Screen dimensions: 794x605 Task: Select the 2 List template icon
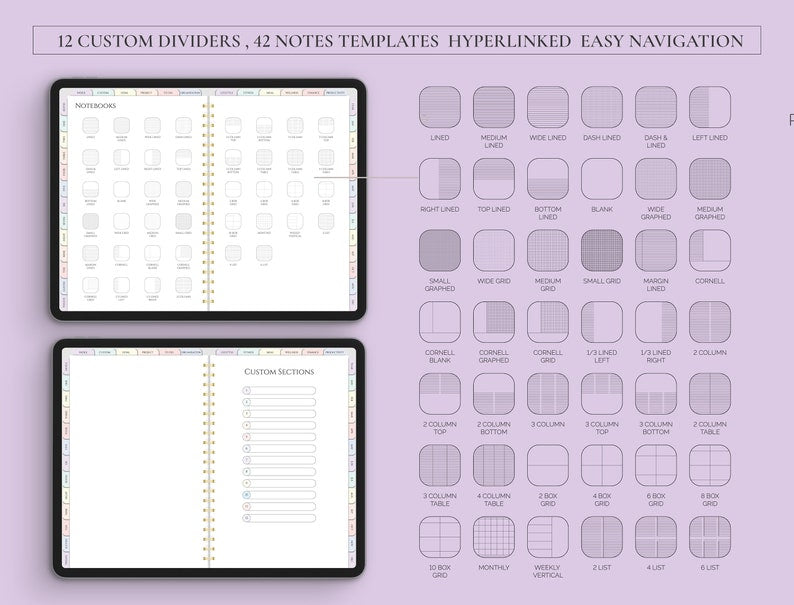click(x=602, y=537)
